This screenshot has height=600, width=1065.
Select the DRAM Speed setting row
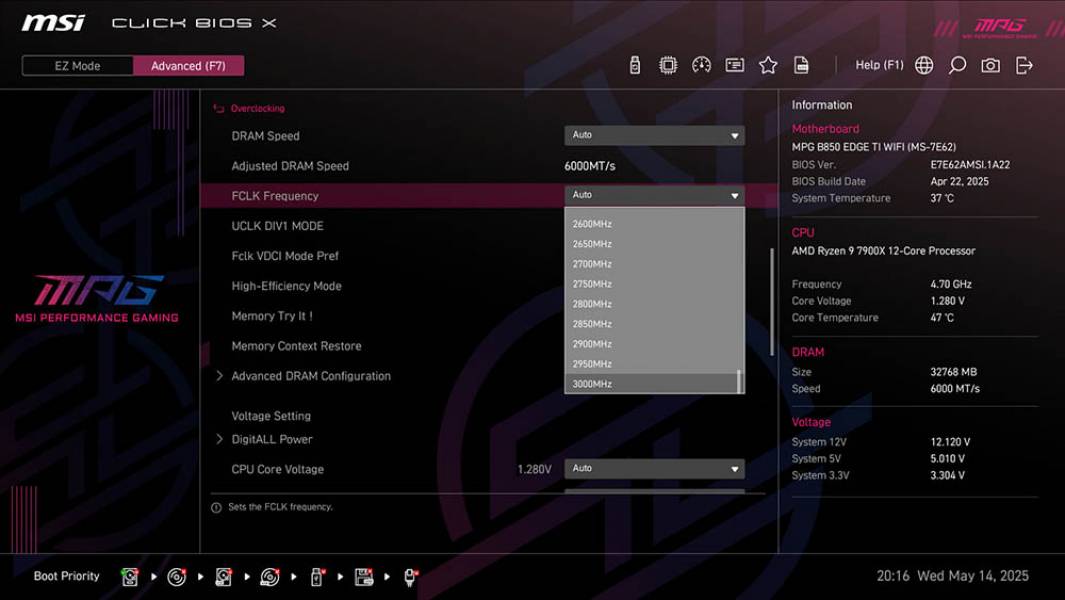click(489, 136)
